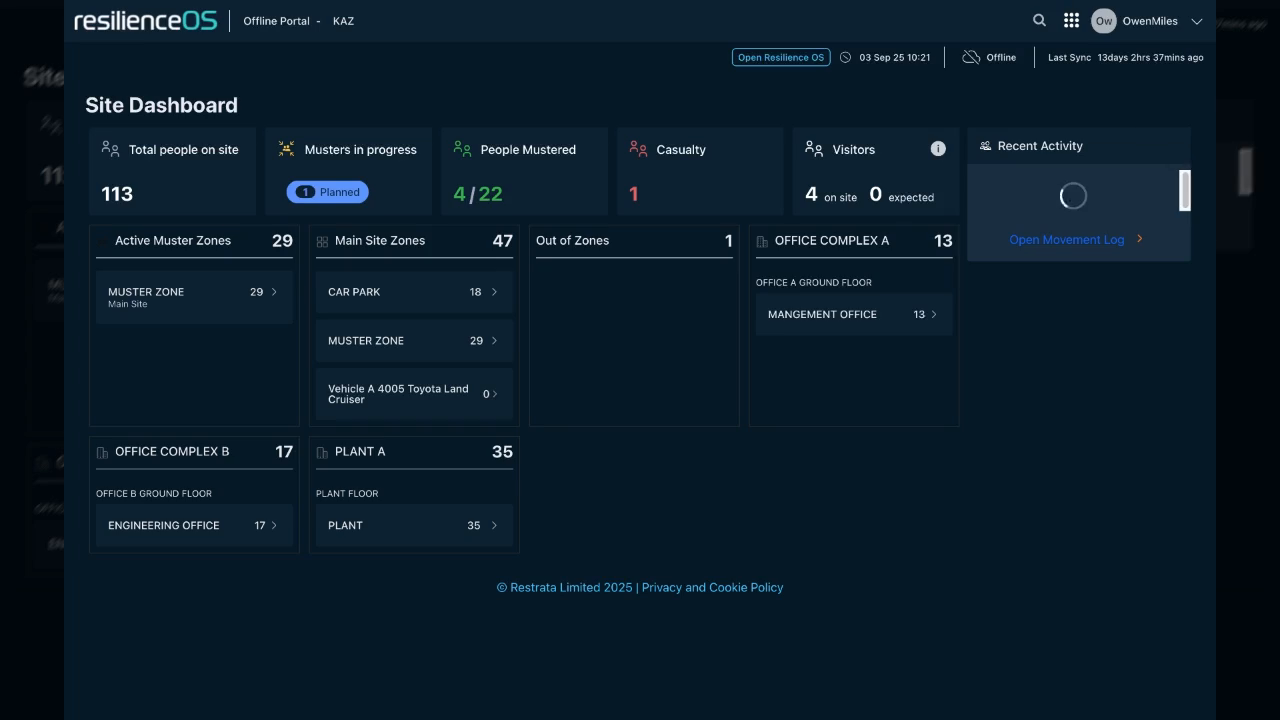Click the Musters in progress icon
The width and height of the screenshot is (1280, 720).
point(286,149)
